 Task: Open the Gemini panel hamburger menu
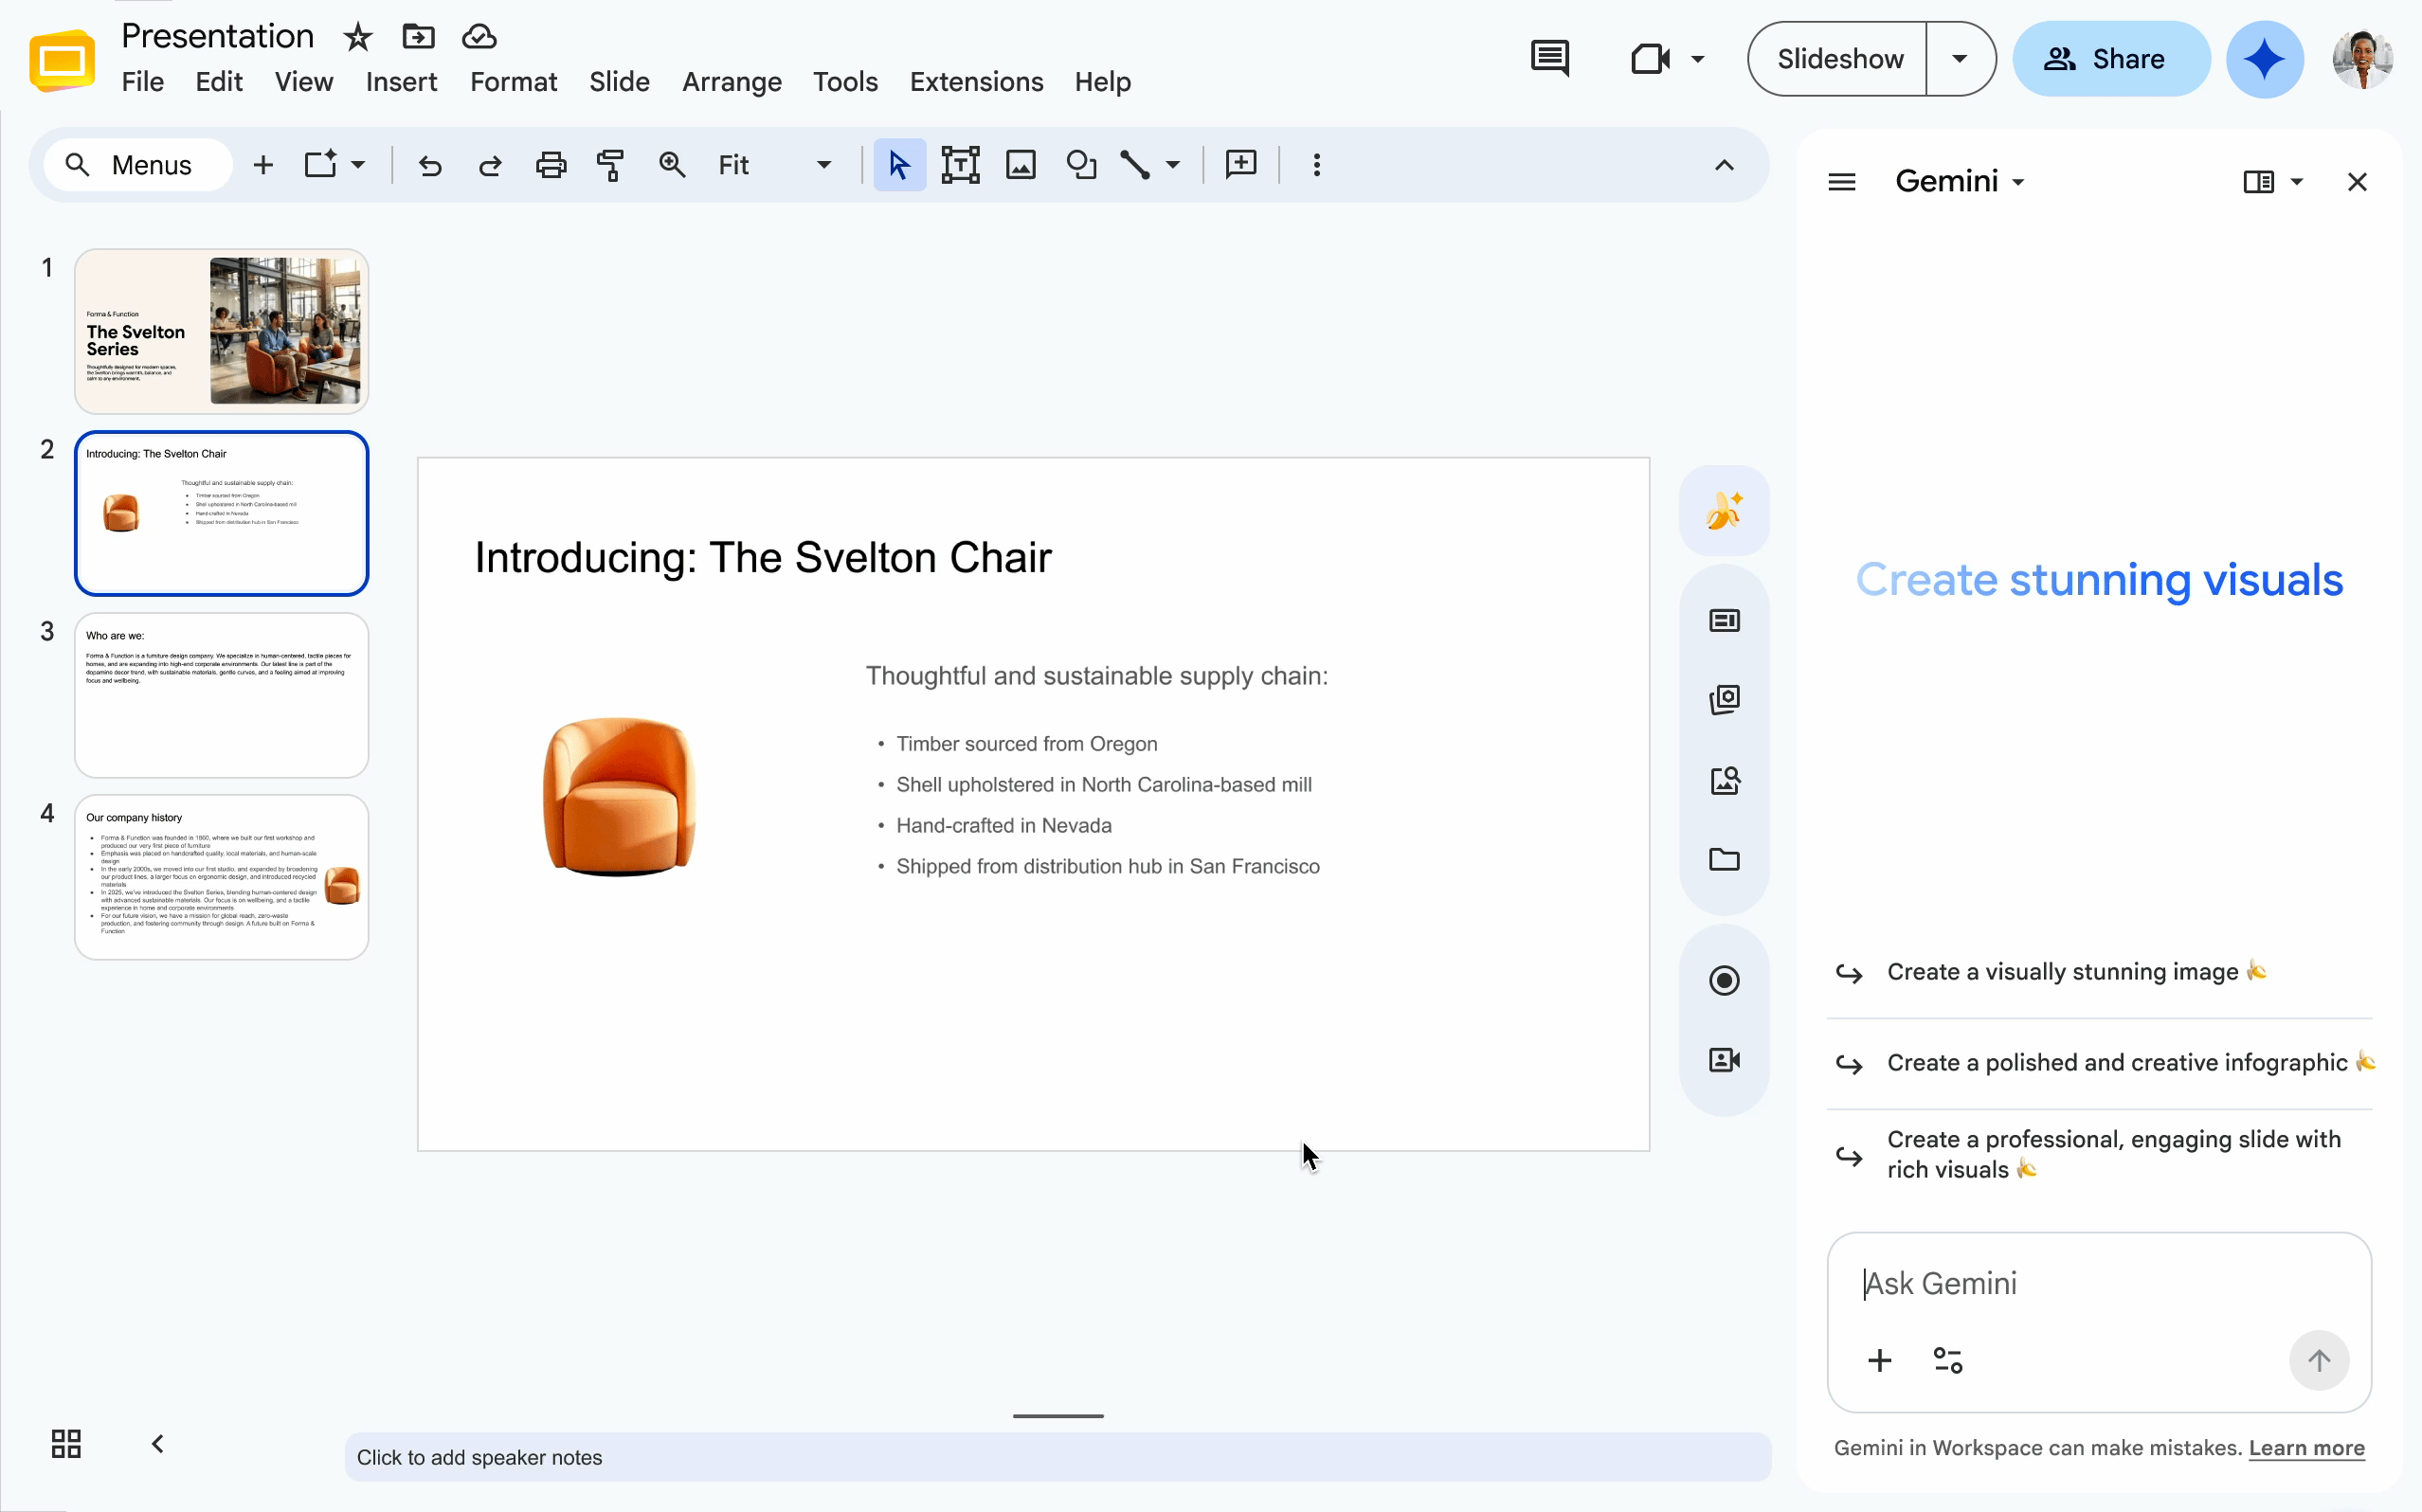(1842, 182)
